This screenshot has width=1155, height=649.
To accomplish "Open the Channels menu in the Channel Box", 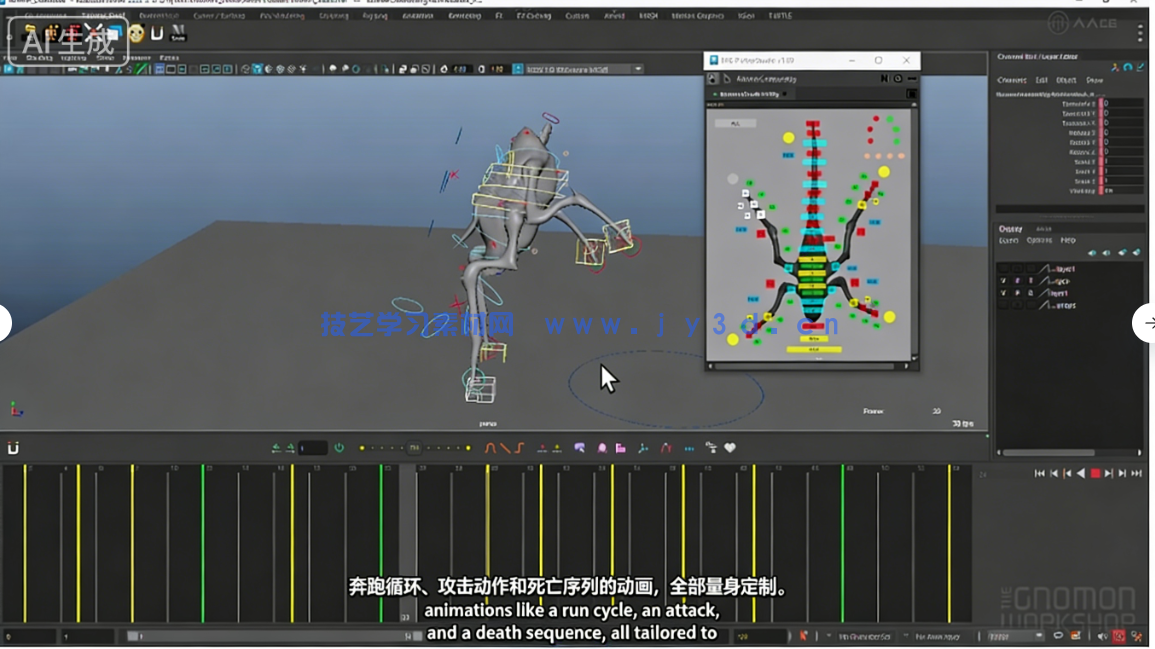I will (1011, 80).
